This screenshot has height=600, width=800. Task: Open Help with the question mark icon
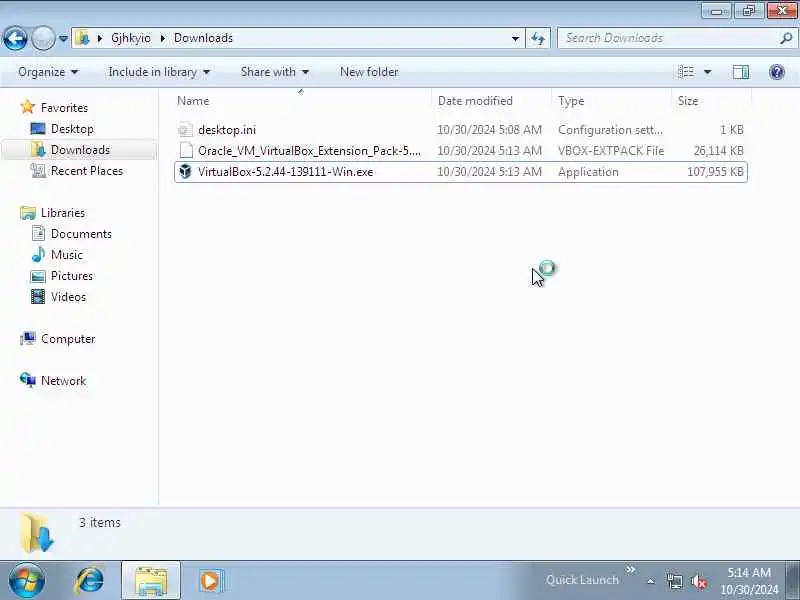coord(777,72)
